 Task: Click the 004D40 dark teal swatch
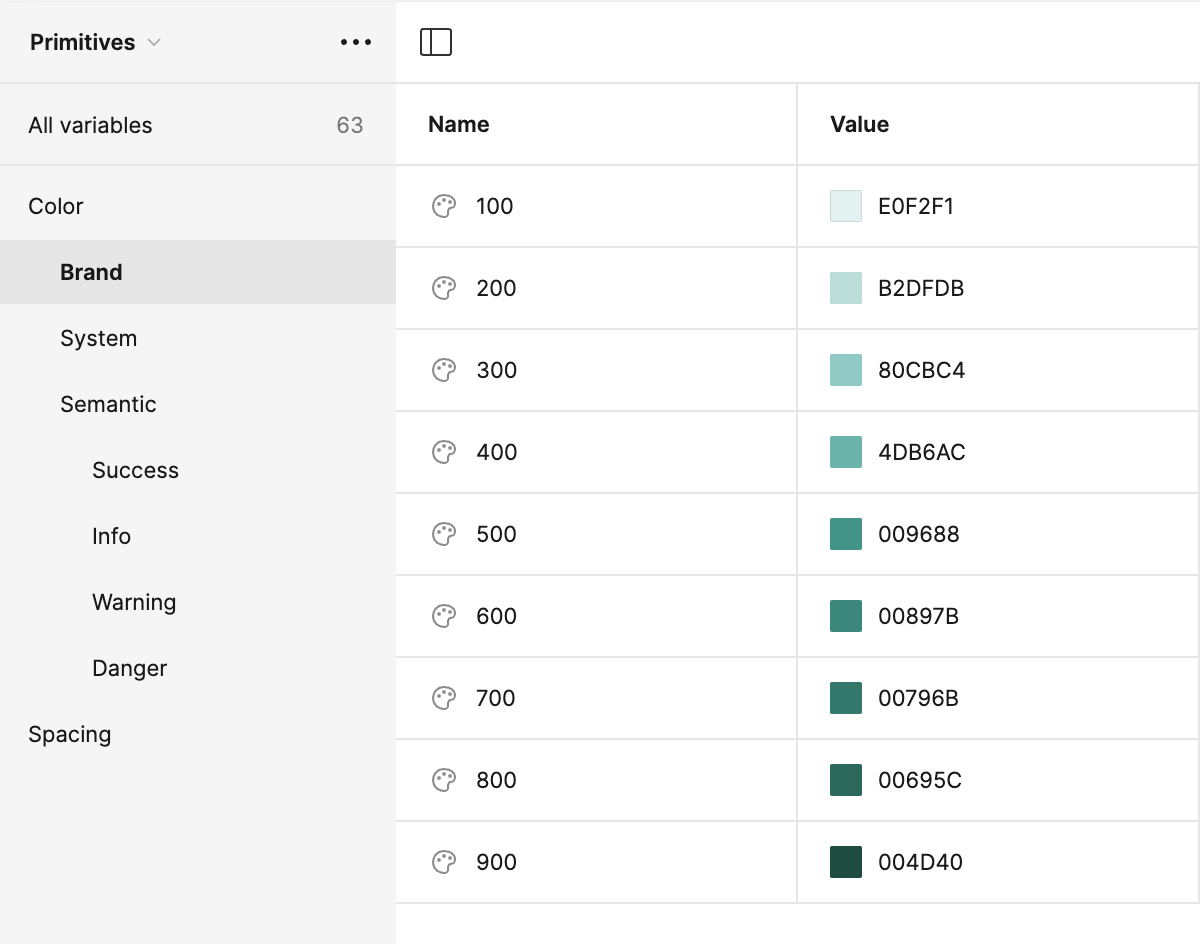pos(846,862)
